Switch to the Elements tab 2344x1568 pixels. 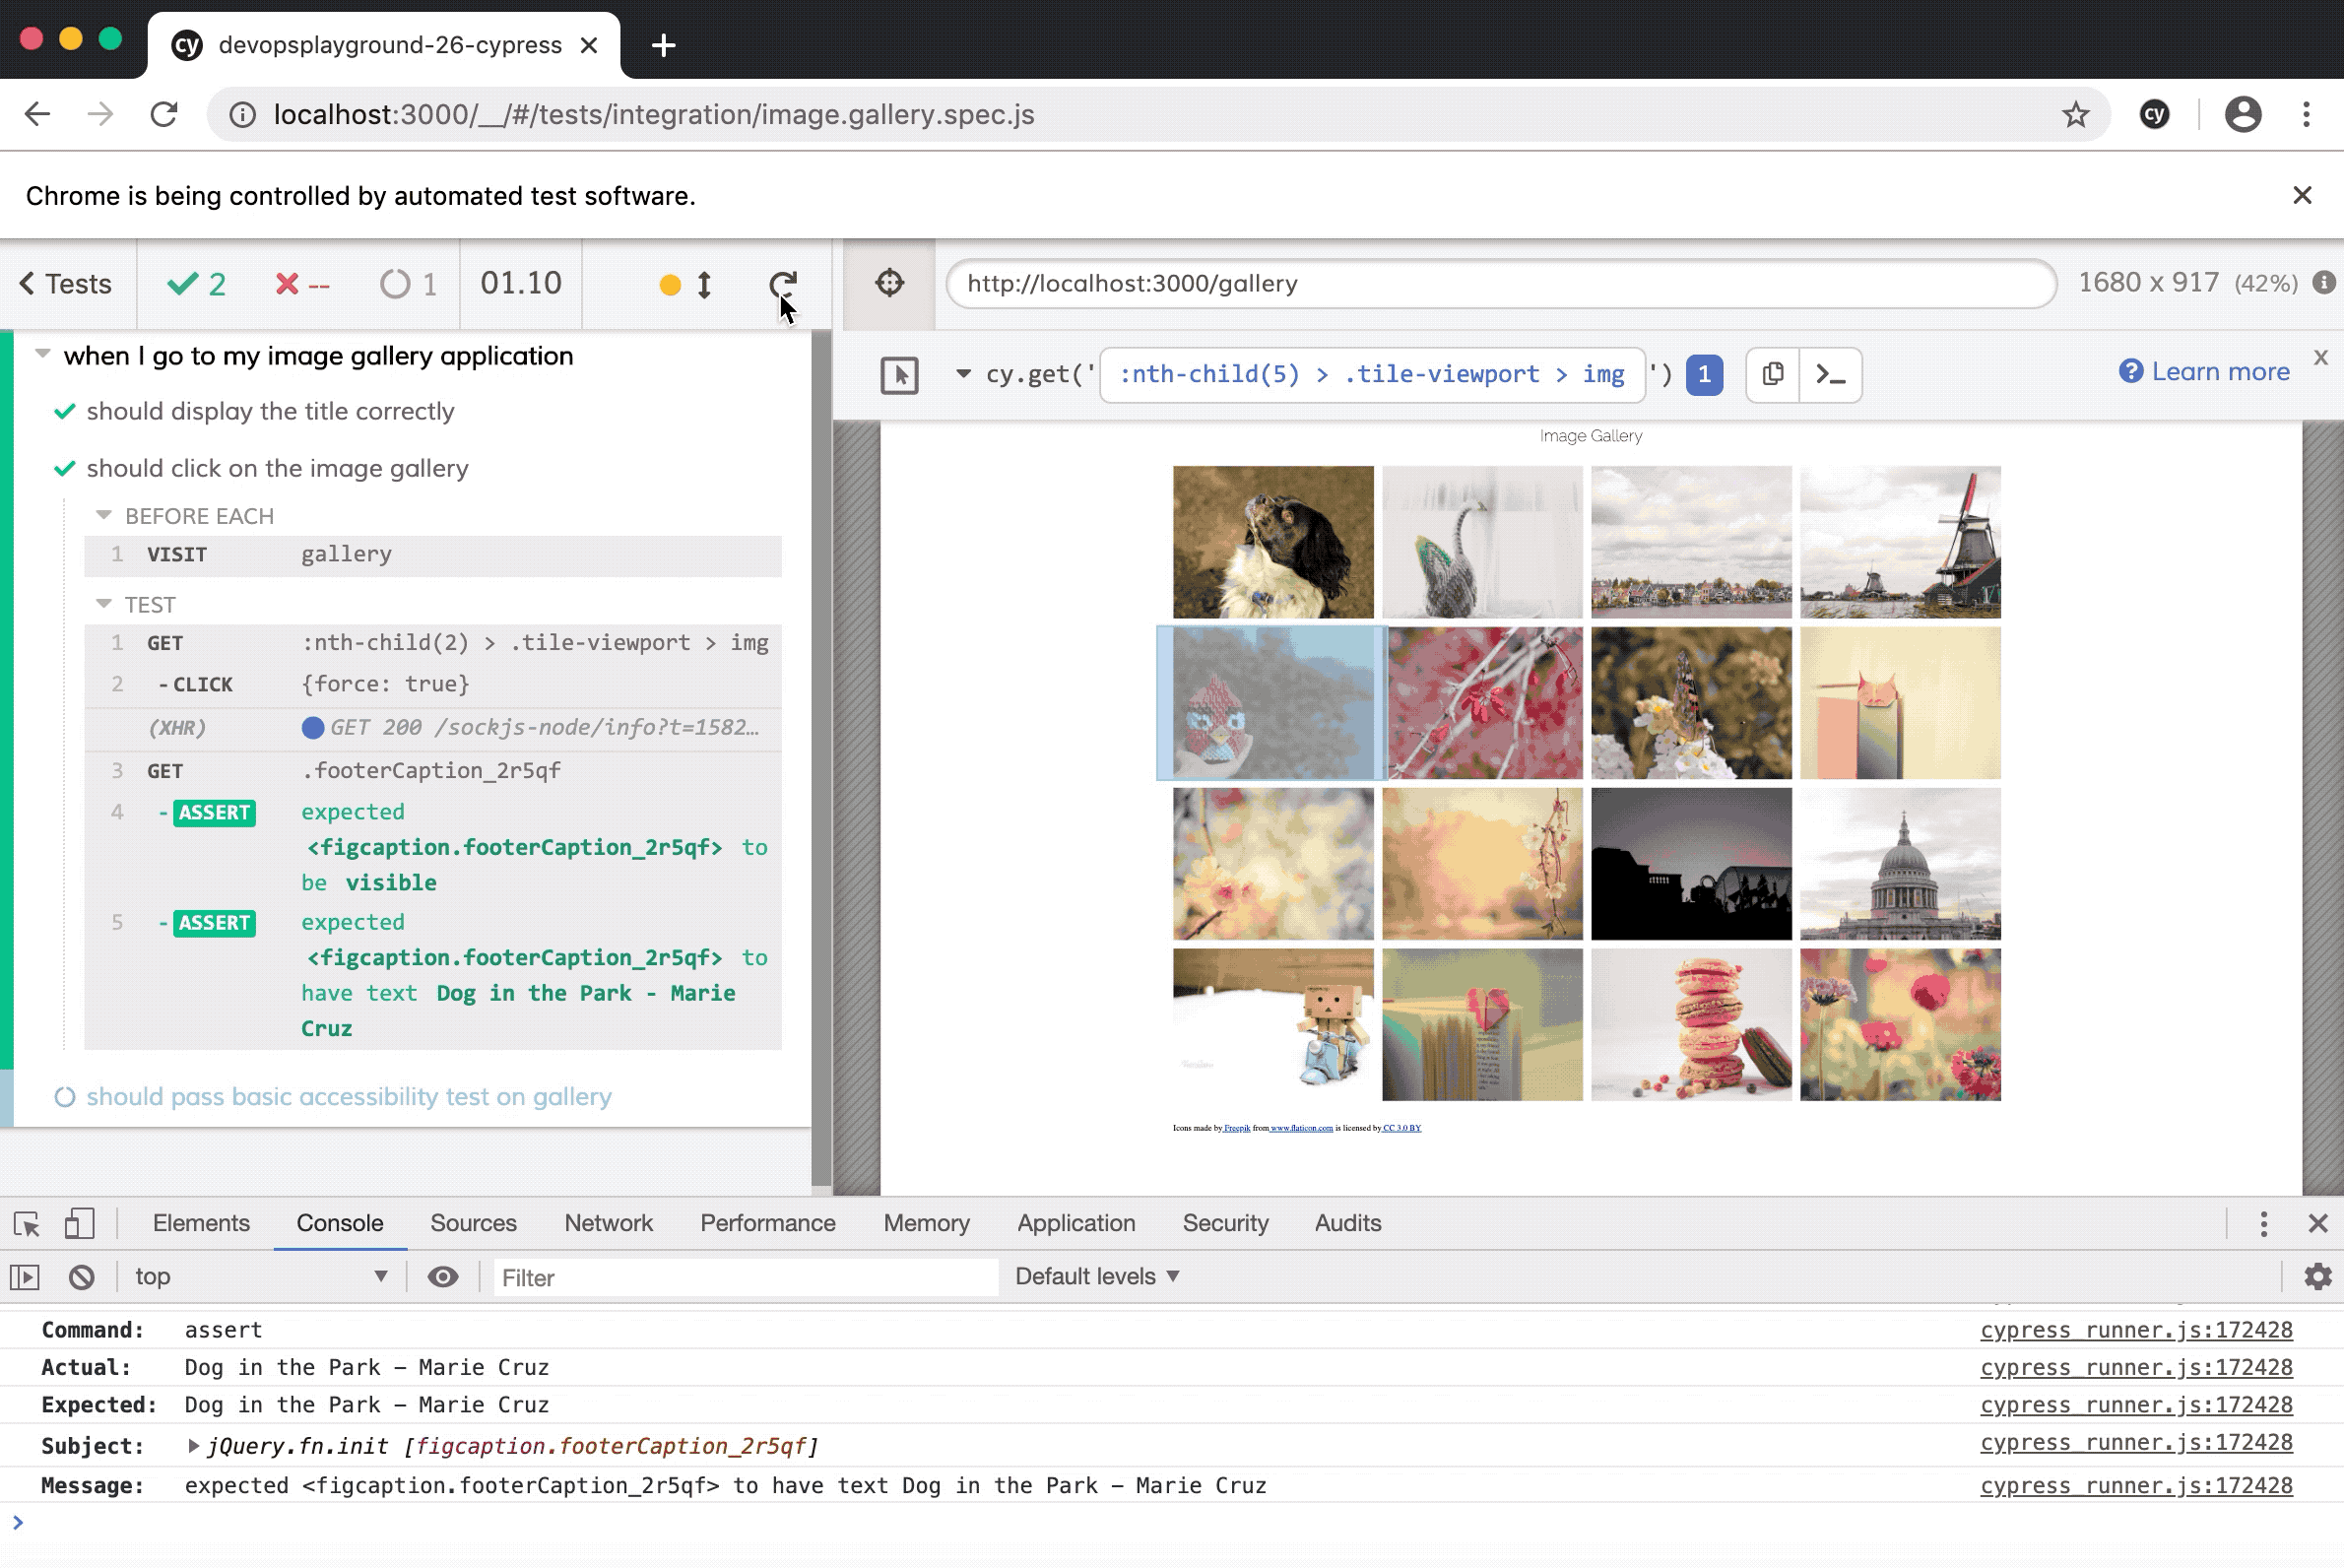click(201, 1221)
